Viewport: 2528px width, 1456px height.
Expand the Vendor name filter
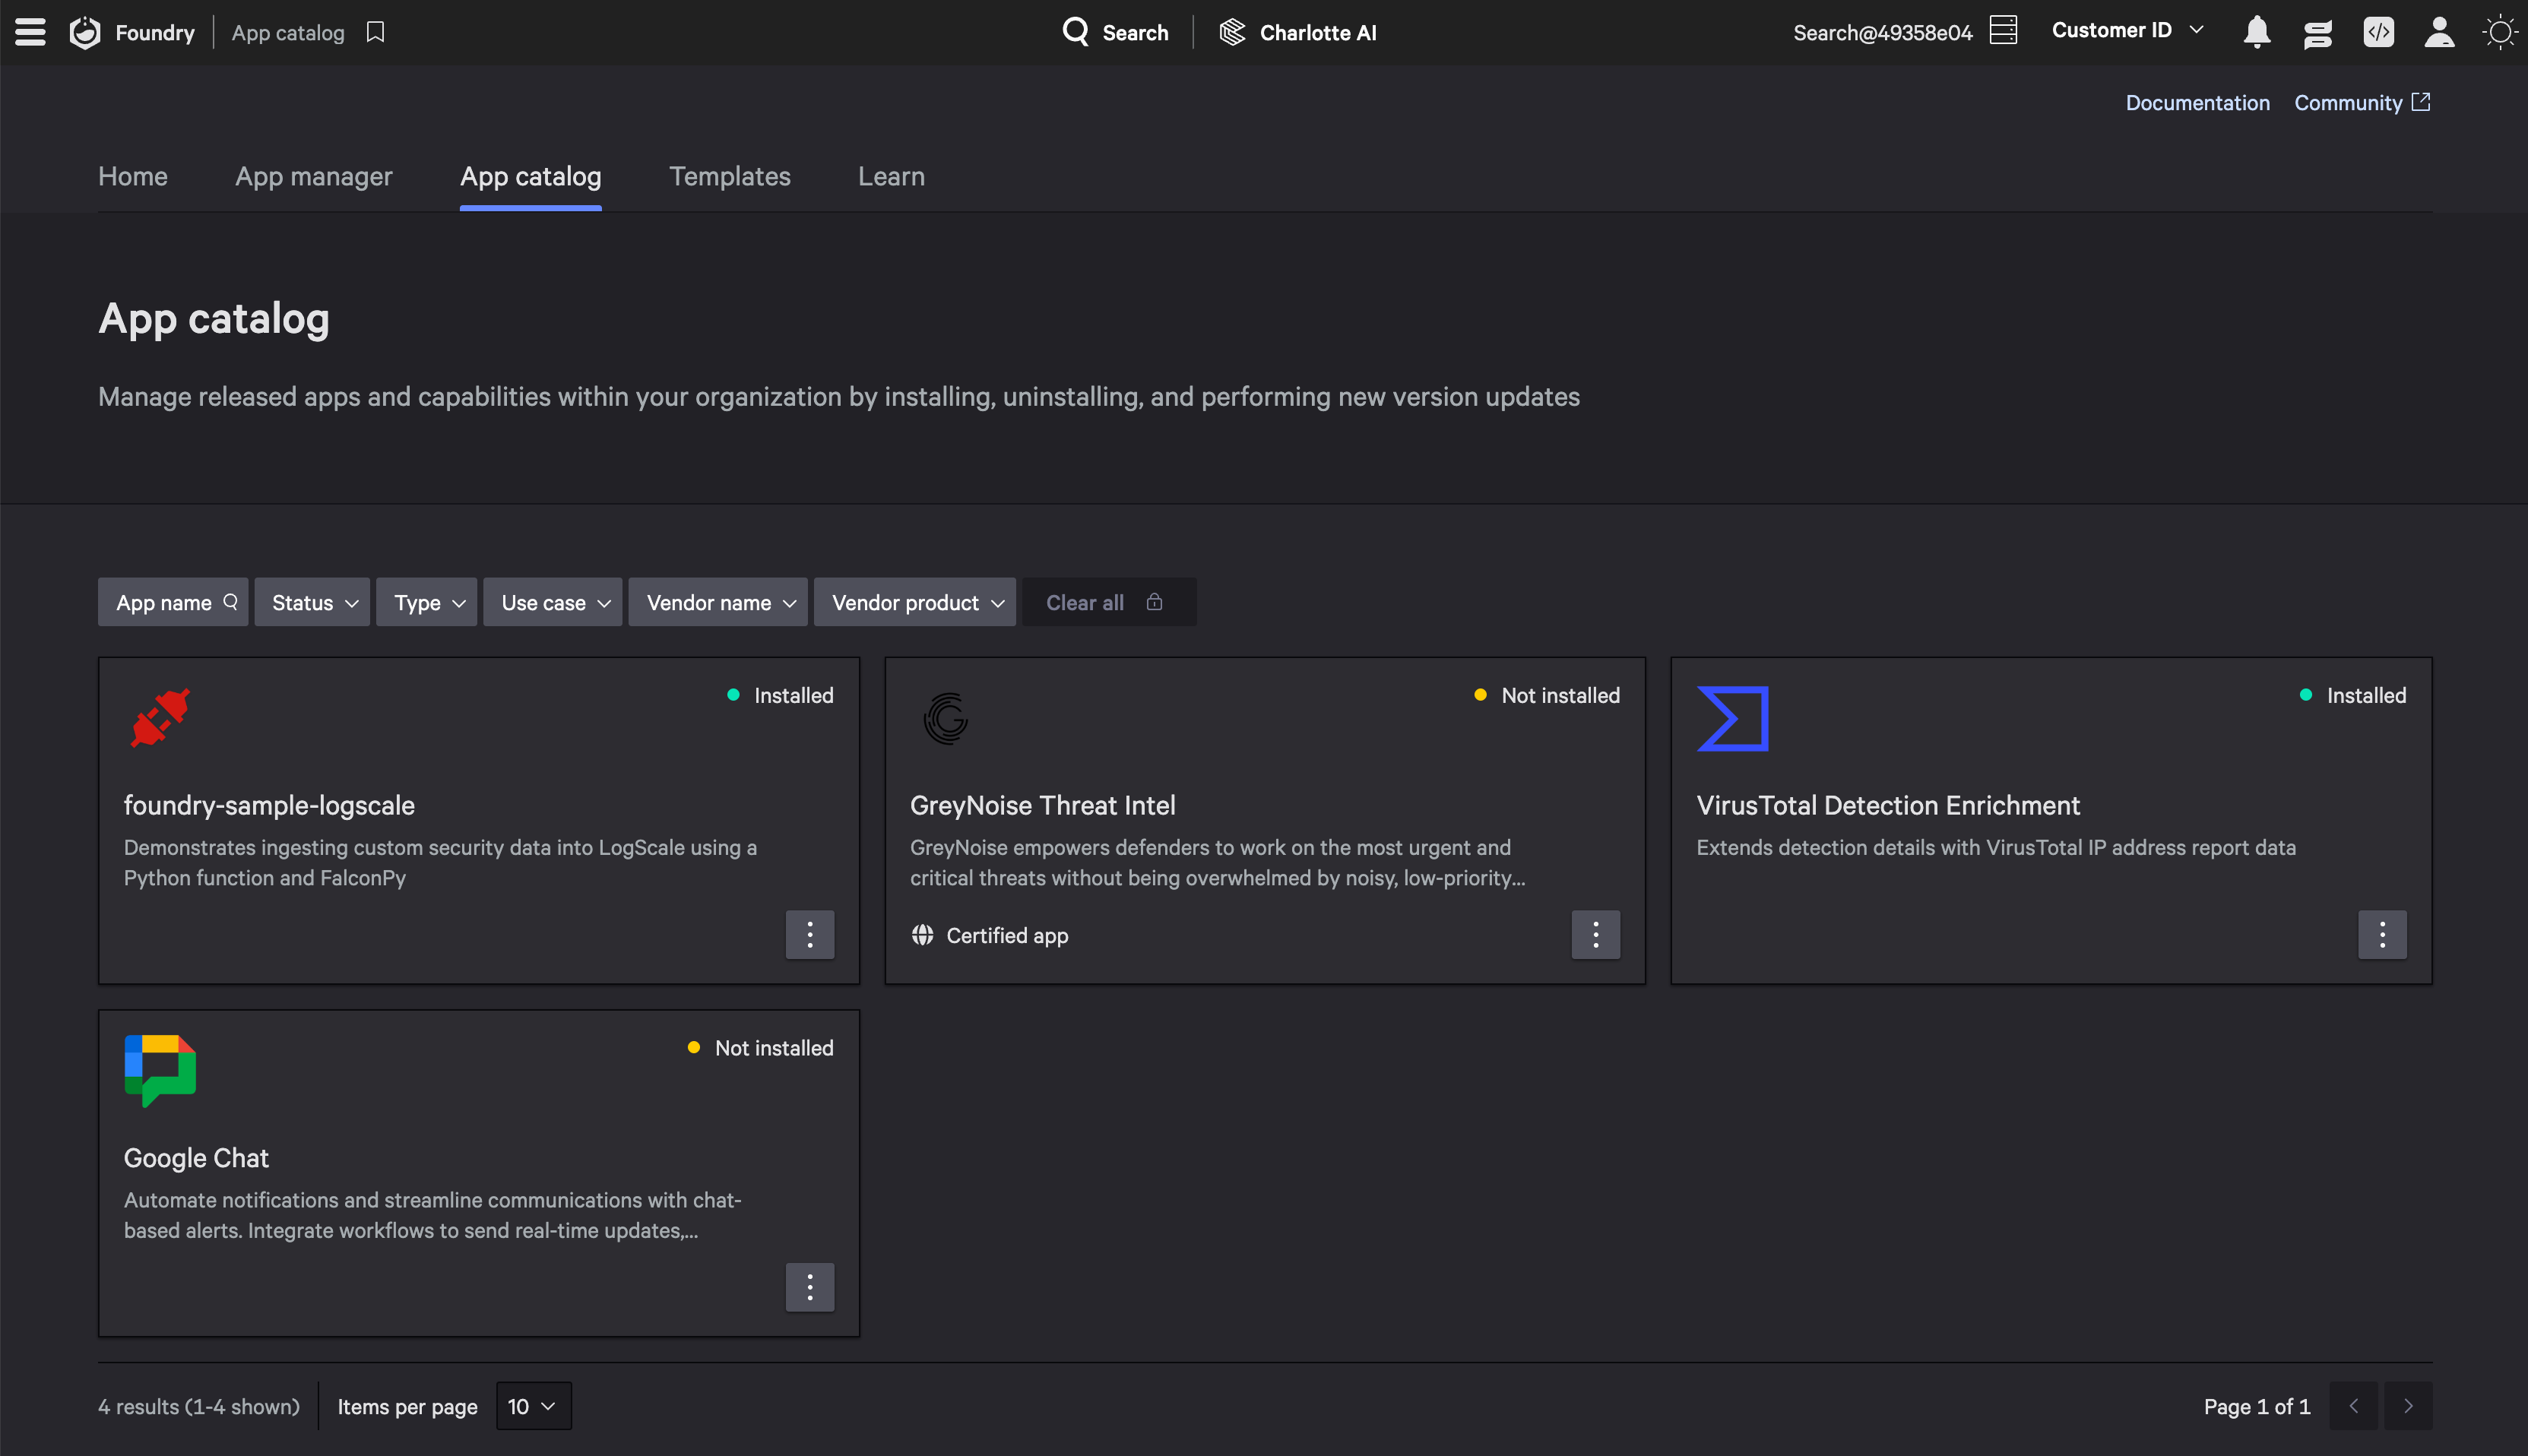tap(718, 602)
